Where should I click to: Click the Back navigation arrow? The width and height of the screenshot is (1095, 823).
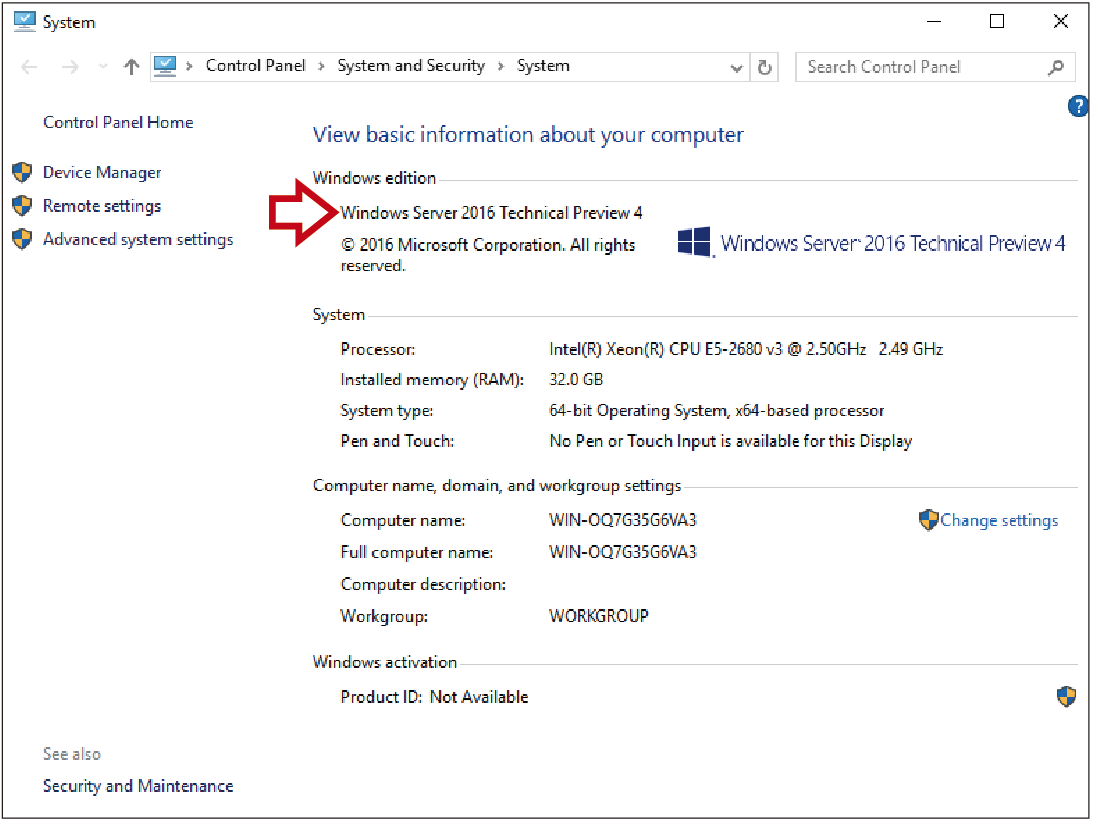click(29, 67)
